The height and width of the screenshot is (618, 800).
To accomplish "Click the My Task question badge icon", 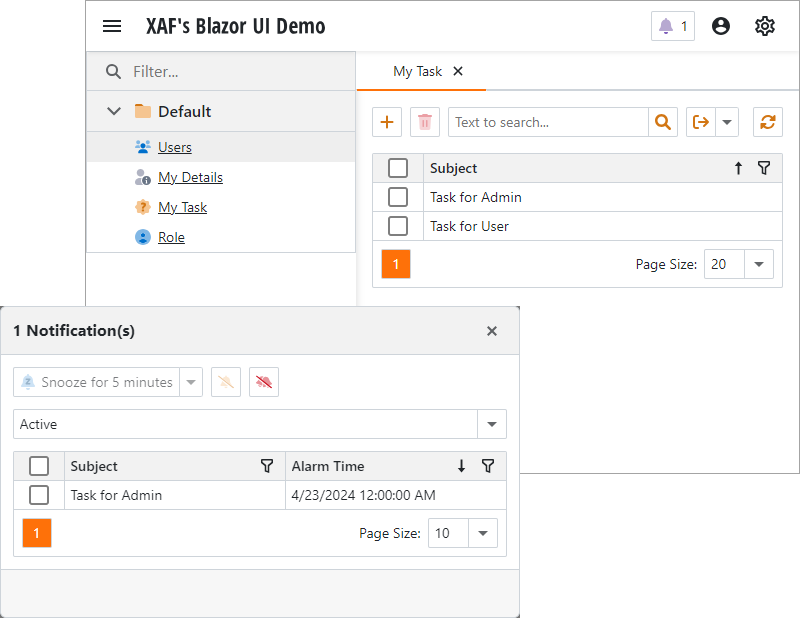I will [x=143, y=207].
